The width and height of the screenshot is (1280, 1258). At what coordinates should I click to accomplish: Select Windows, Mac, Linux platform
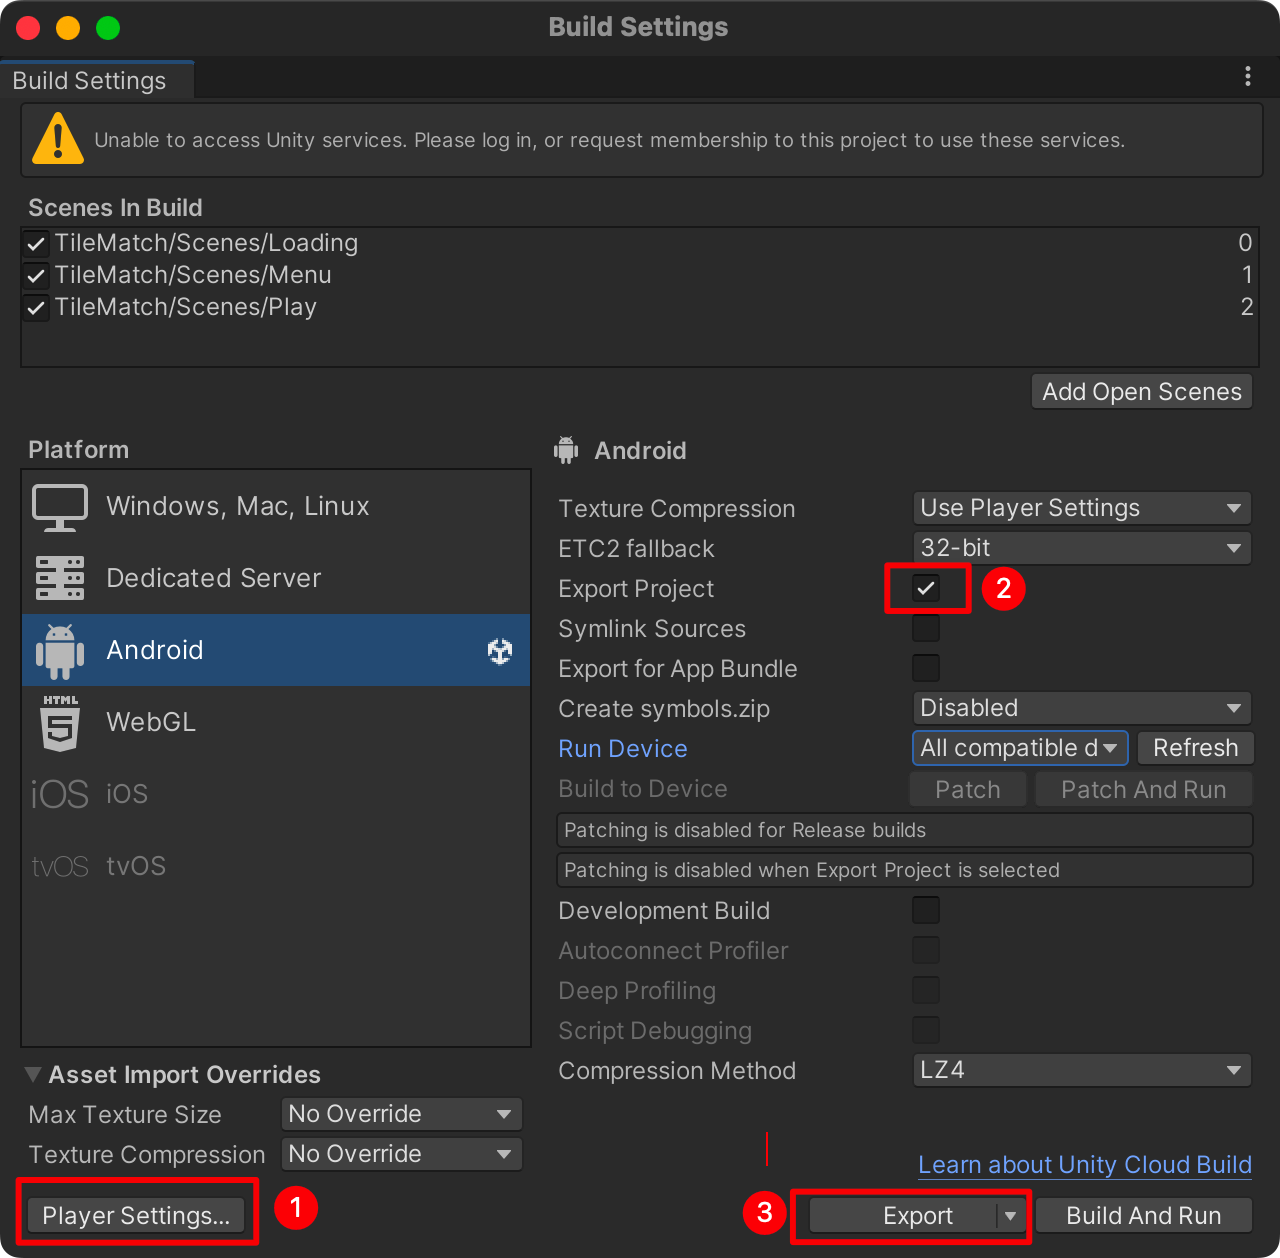click(x=276, y=506)
